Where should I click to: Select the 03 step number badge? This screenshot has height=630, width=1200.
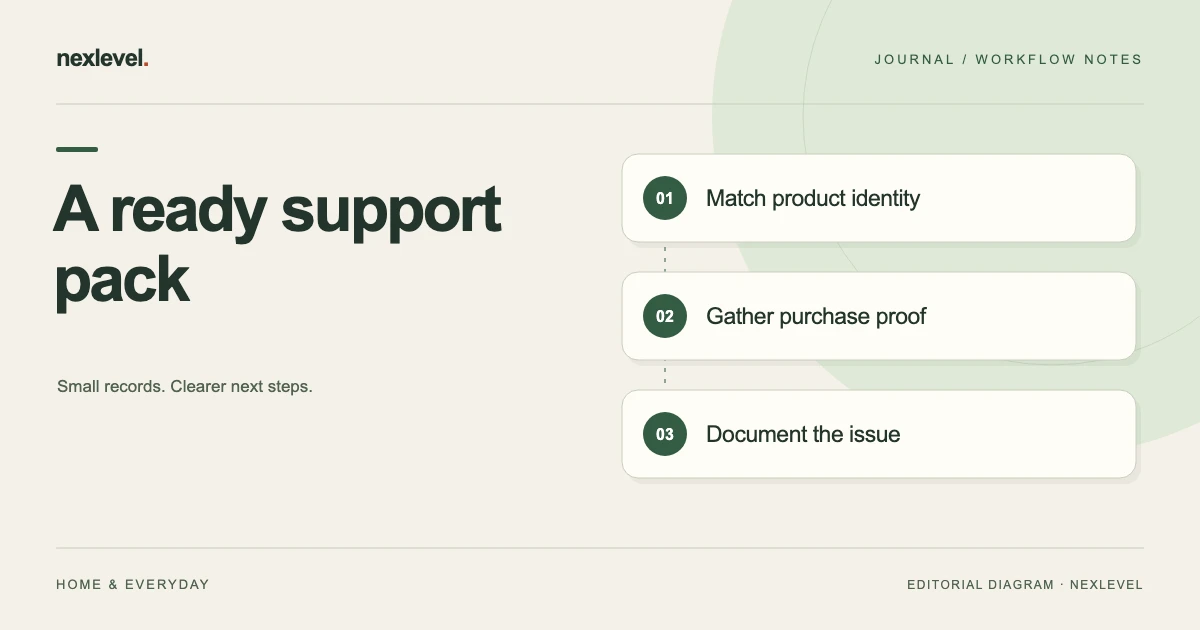click(665, 434)
